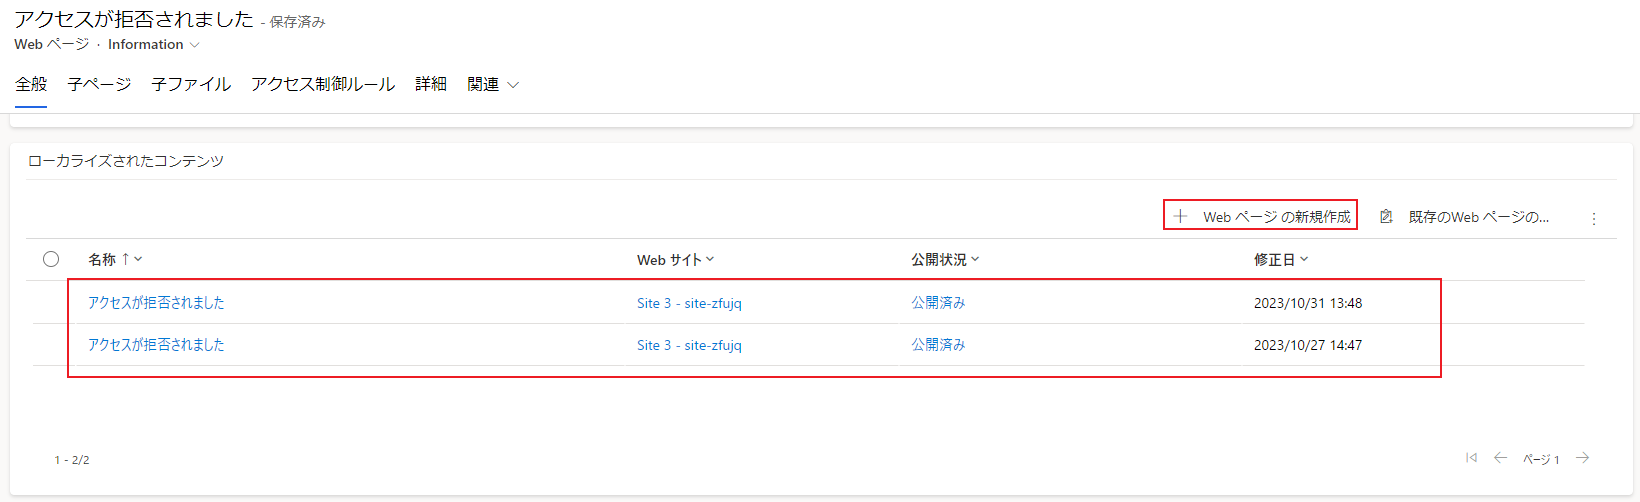Click 既存のWeb ページの... button

coord(1464,216)
